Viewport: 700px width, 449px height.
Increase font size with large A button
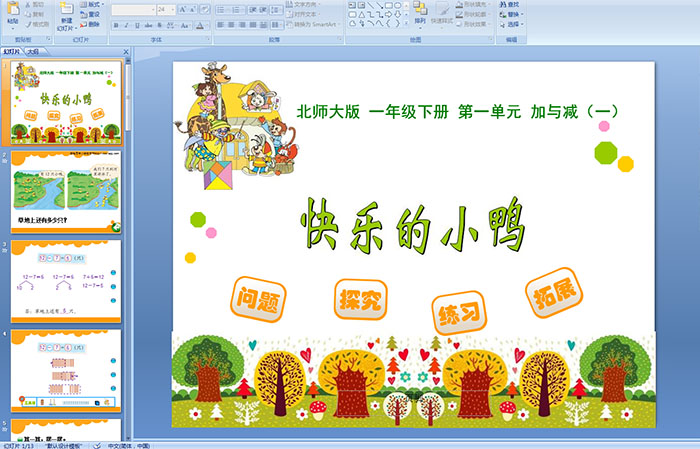point(183,9)
